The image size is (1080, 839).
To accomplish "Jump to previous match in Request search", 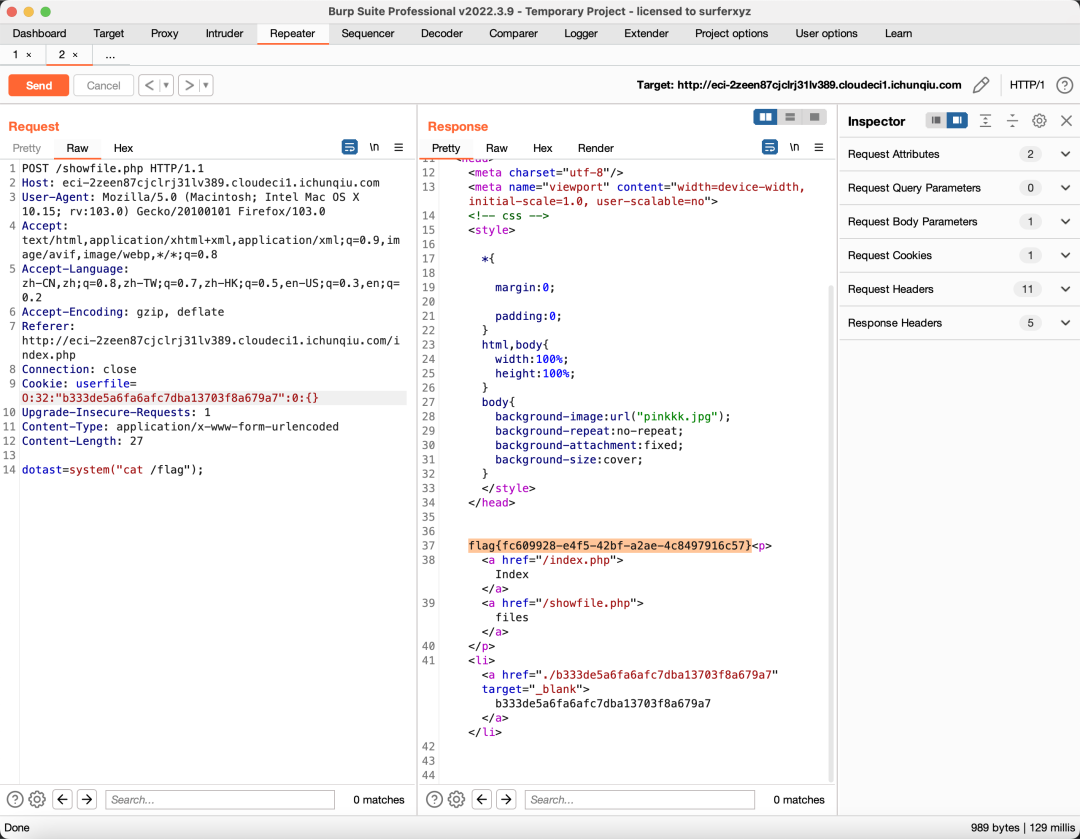I will click(62, 799).
